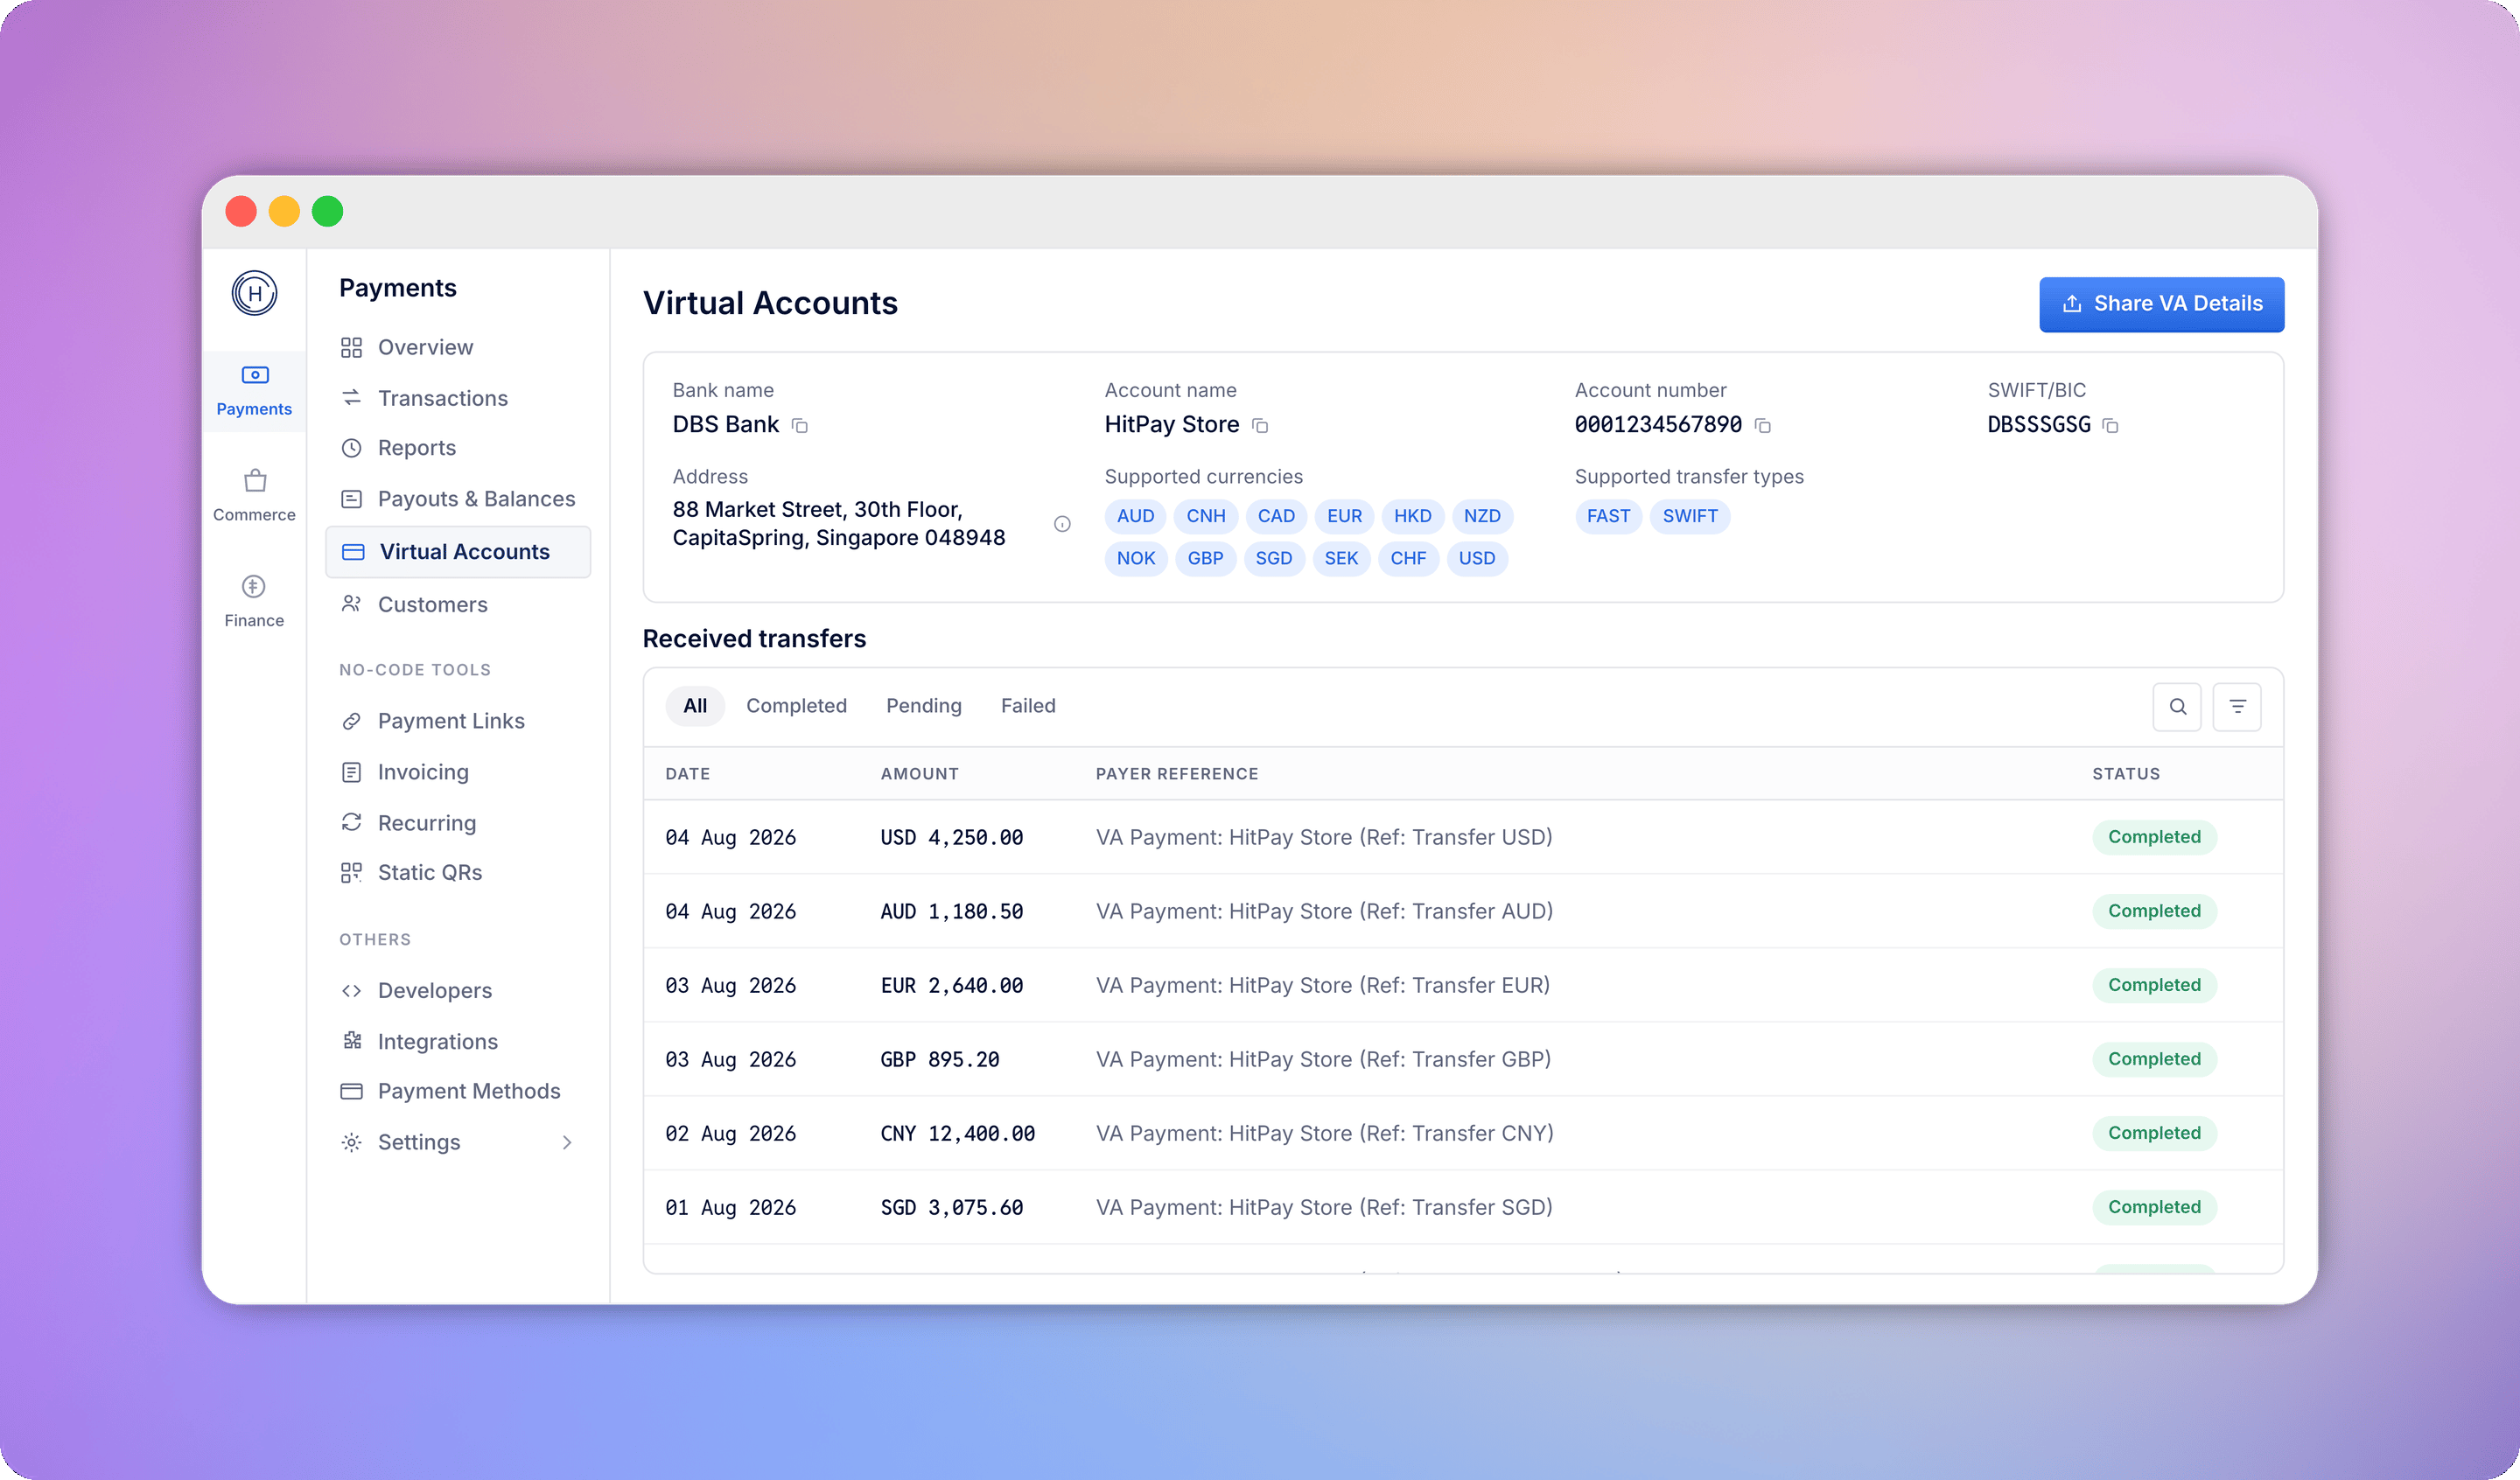
Task: Click payer reference for Transfer CNY
Action: pyautogui.click(x=1324, y=1133)
